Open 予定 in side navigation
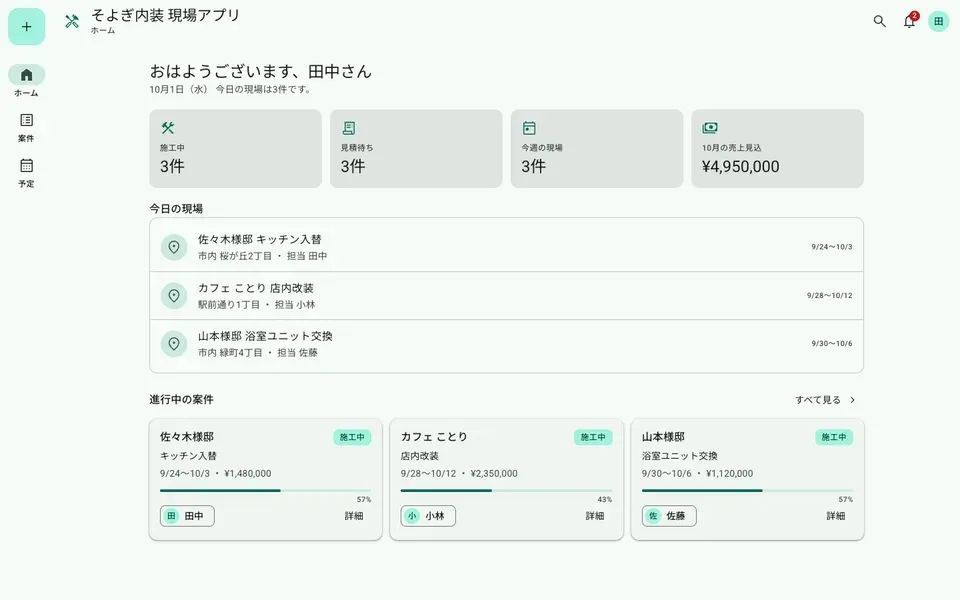Viewport: 960px width, 600px height. click(x=26, y=173)
